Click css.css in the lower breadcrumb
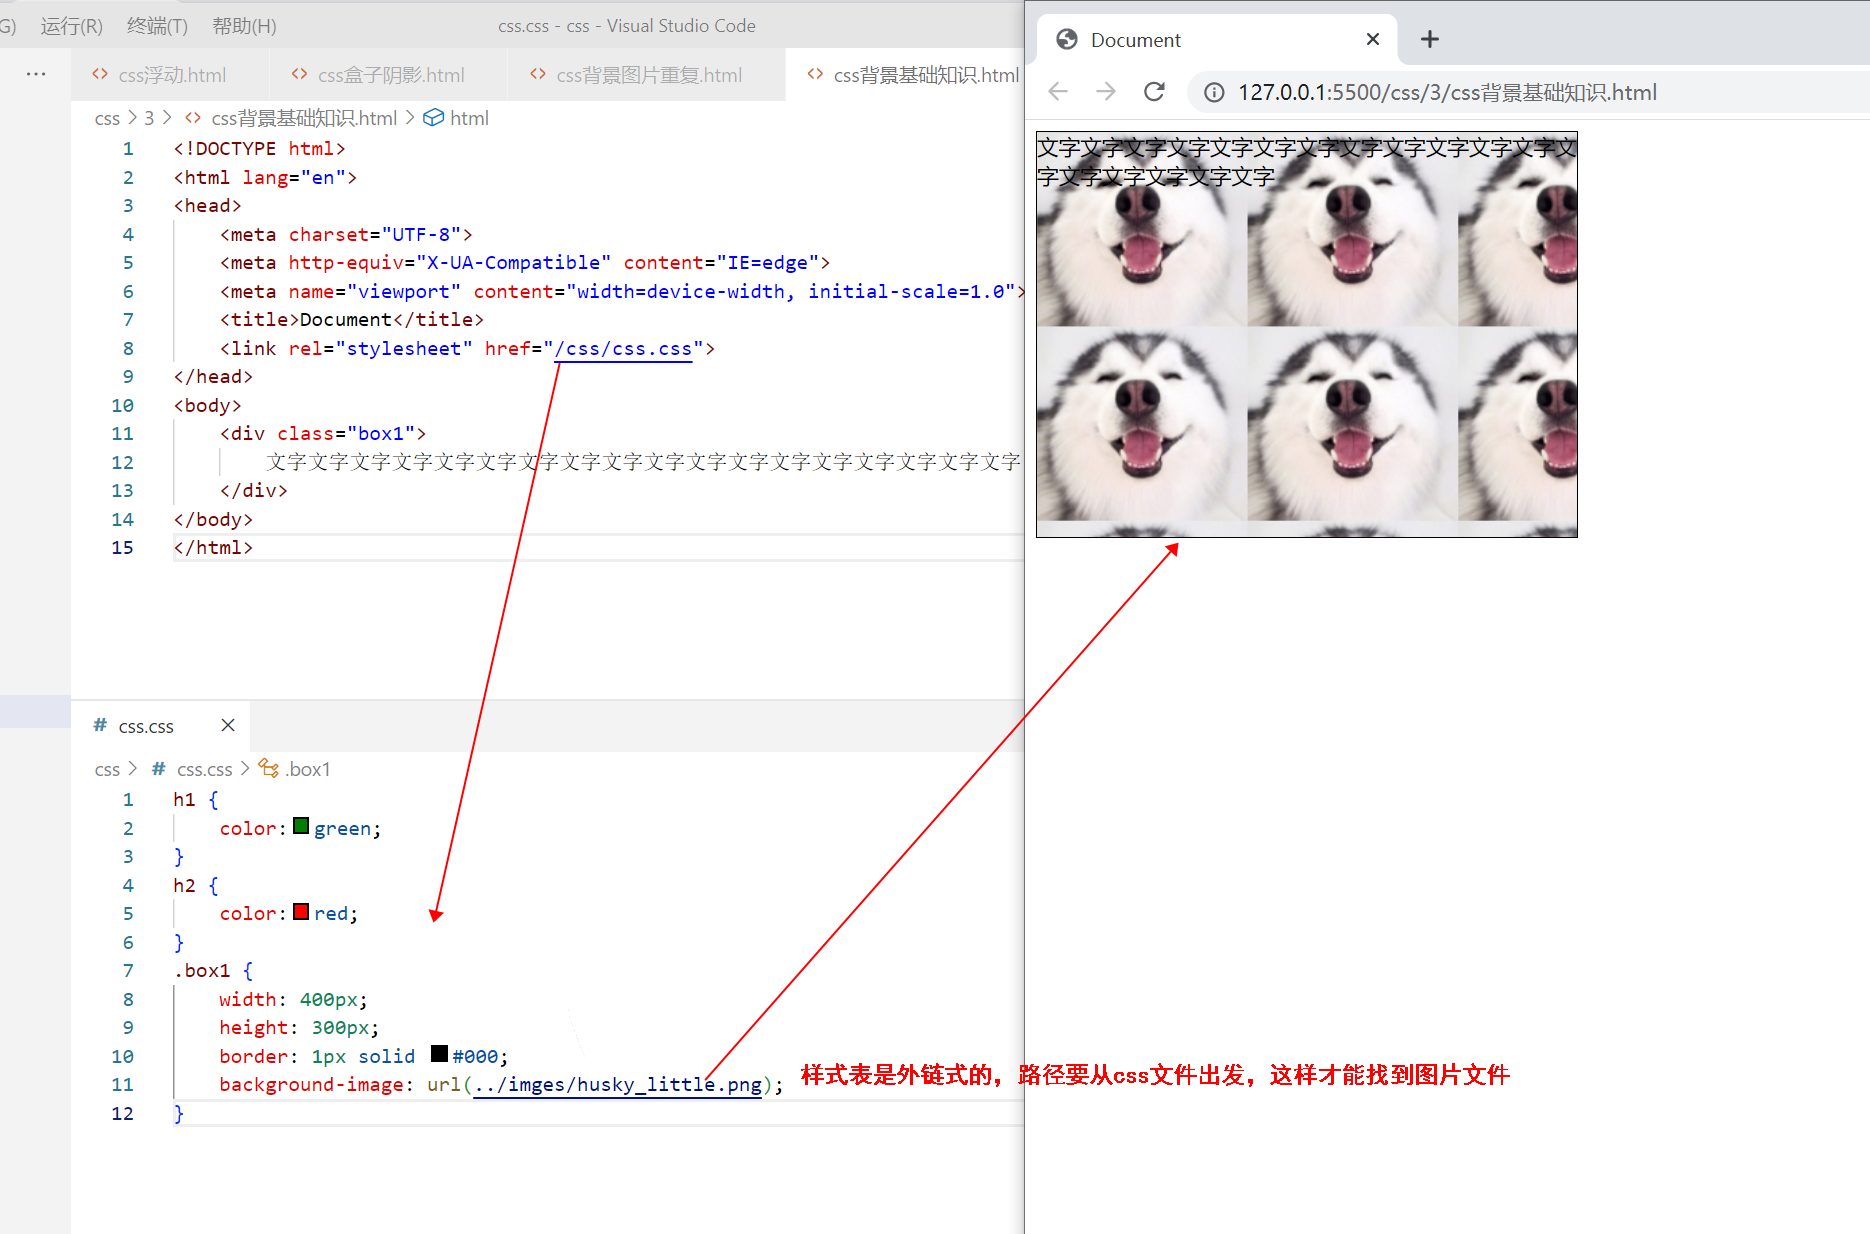The height and width of the screenshot is (1234, 1870). [204, 769]
